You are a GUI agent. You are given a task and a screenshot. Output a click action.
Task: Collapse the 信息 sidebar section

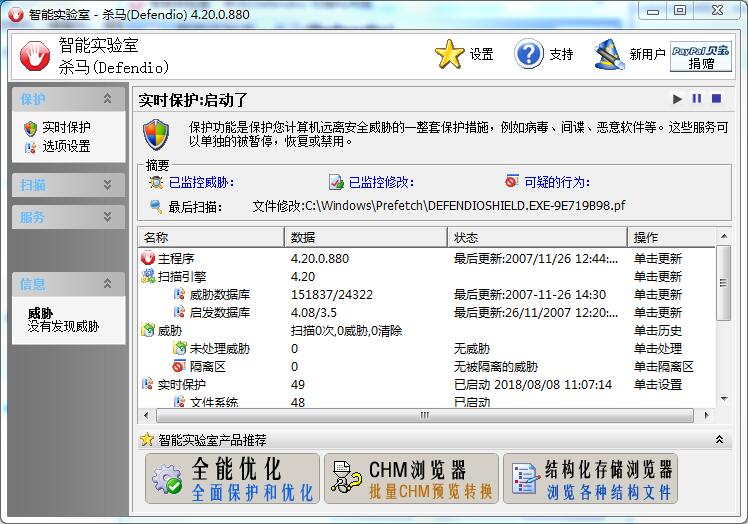[107, 284]
